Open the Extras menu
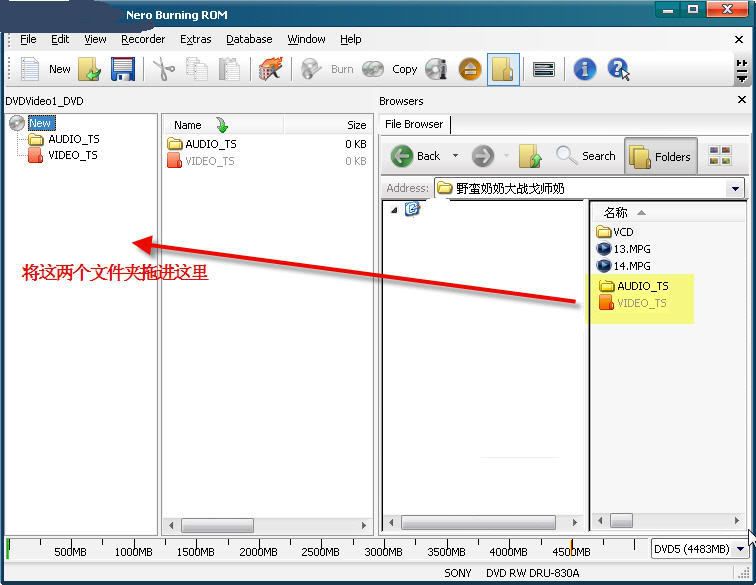The height and width of the screenshot is (585, 756). coord(195,39)
